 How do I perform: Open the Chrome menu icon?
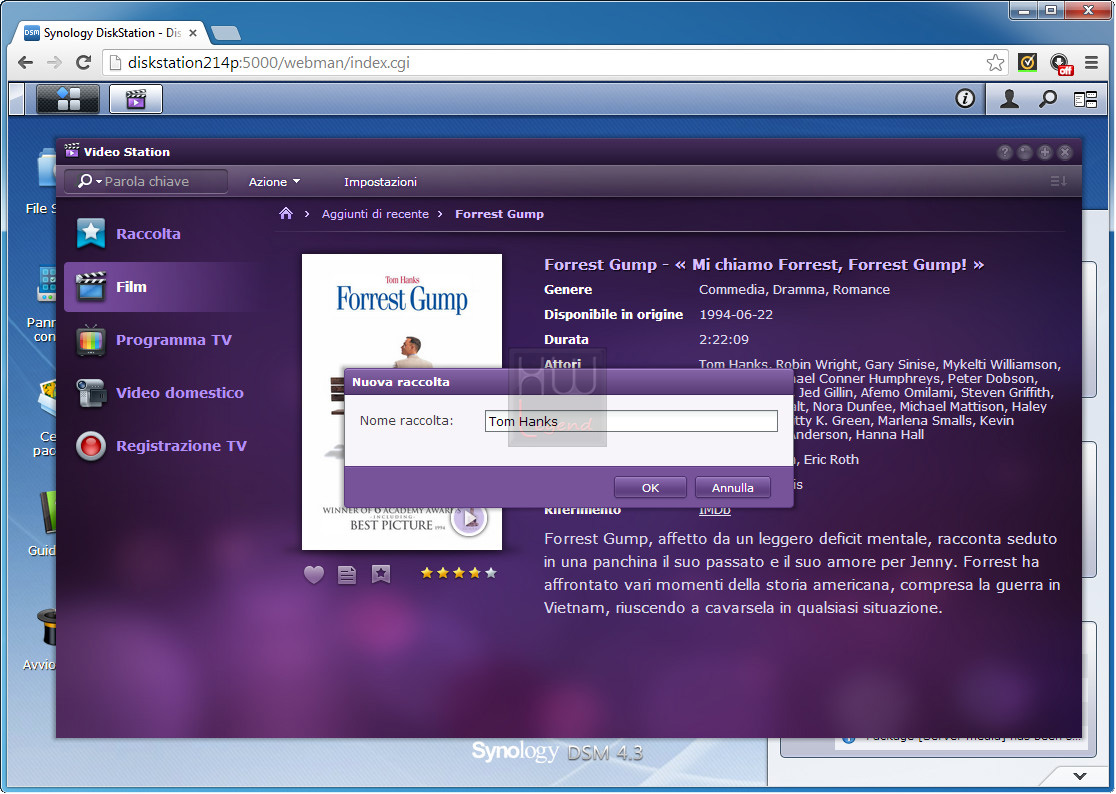pos(1091,63)
